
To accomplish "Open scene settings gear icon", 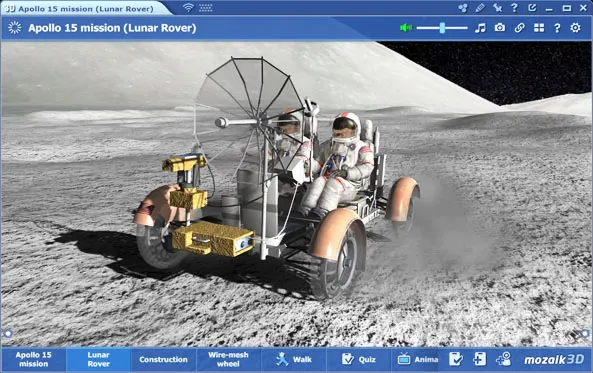I will 575,28.
